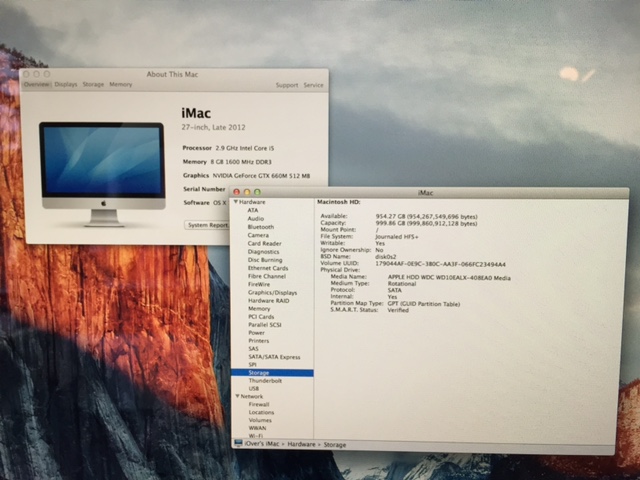This screenshot has width=640, height=480.
Task: Select Bluetooth in the Hardware list
Action: coord(260,227)
